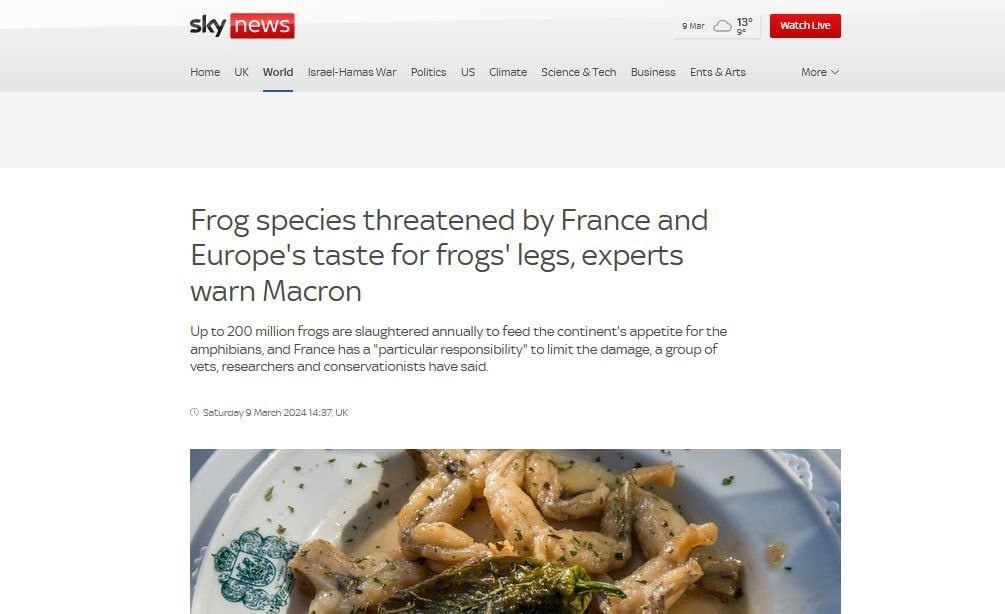Screen dimensions: 1005x614
Task: Click the 13° temperature weather widget
Action: click(744, 26)
